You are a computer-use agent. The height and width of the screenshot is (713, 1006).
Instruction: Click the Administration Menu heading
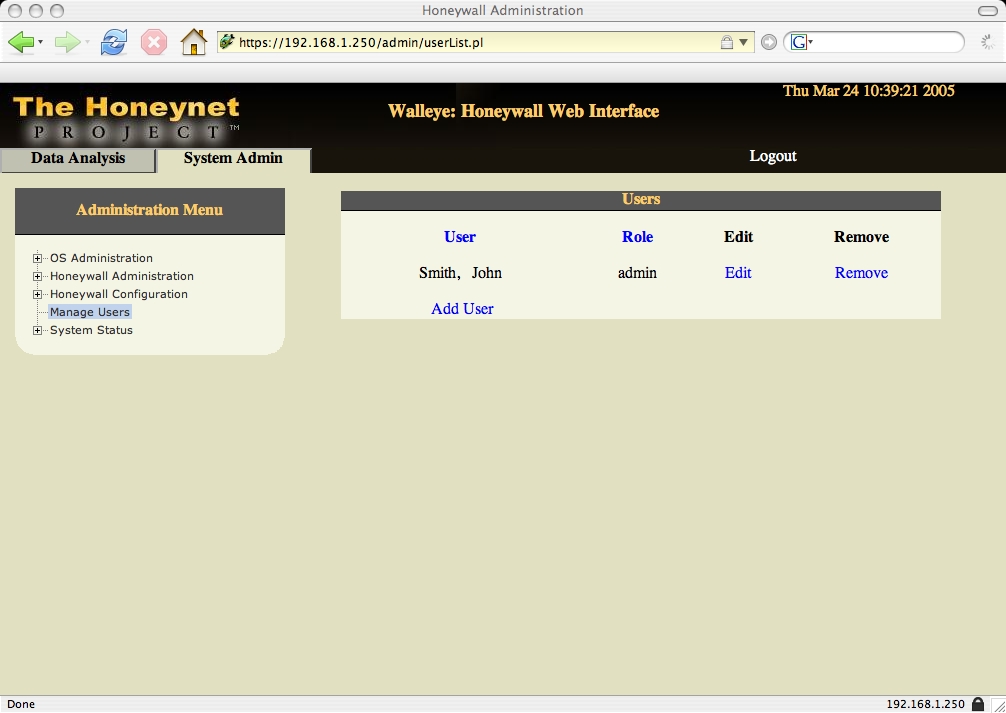coord(149,210)
